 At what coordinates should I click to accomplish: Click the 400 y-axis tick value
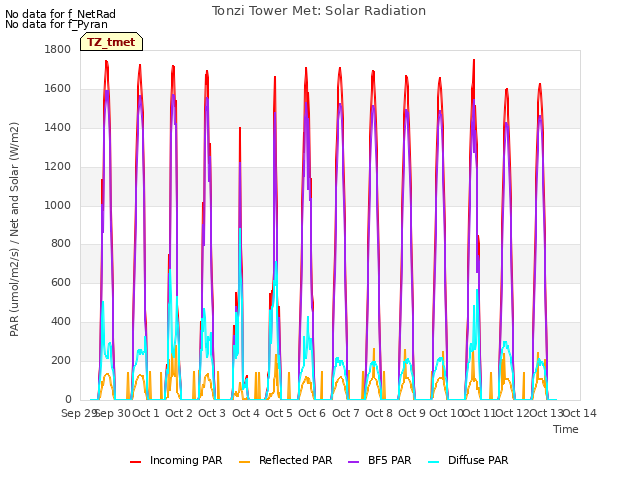tap(61, 322)
